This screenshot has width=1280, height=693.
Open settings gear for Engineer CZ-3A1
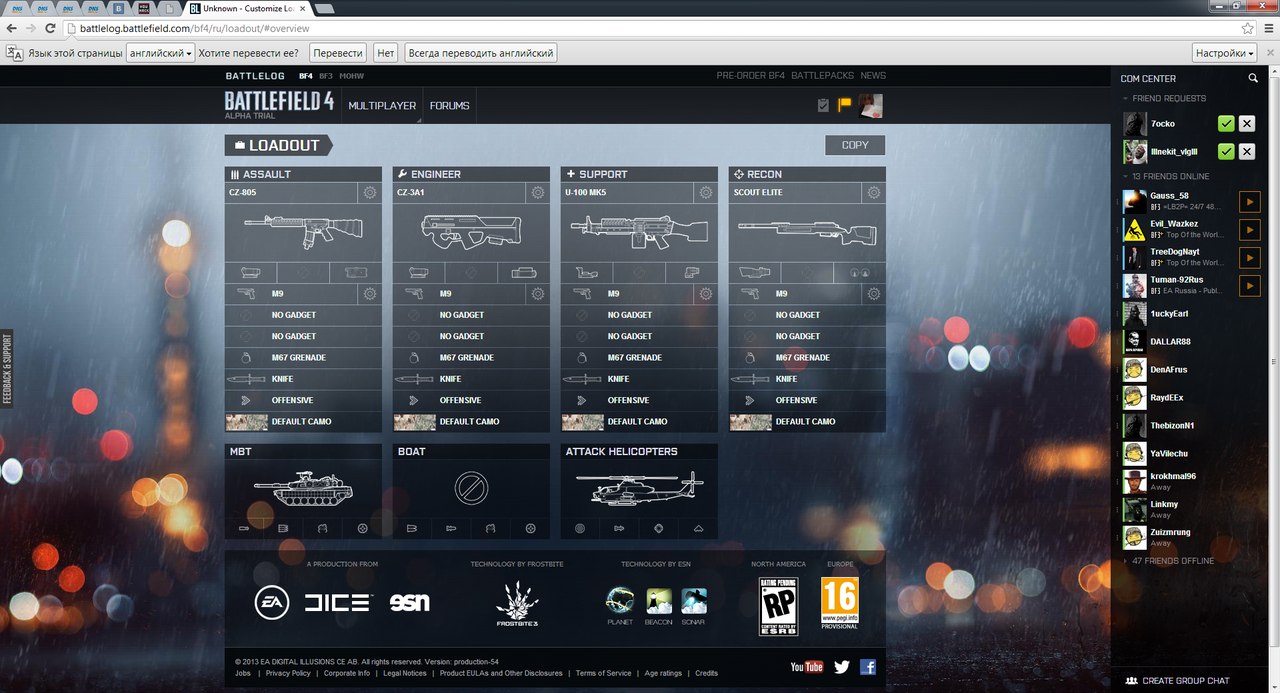tap(537, 192)
